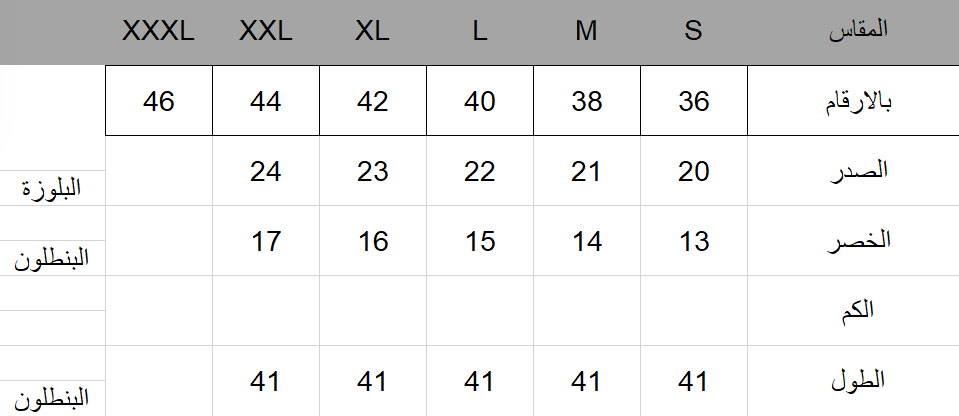The width and height of the screenshot is (959, 416).
Task: Click the XXXL size header cell
Action: (158, 31)
